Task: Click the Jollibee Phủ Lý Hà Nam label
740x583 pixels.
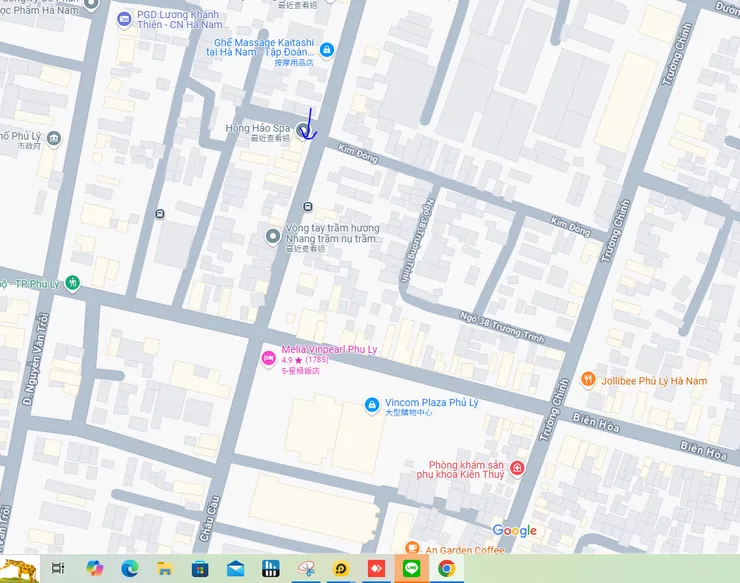Action: [x=654, y=380]
